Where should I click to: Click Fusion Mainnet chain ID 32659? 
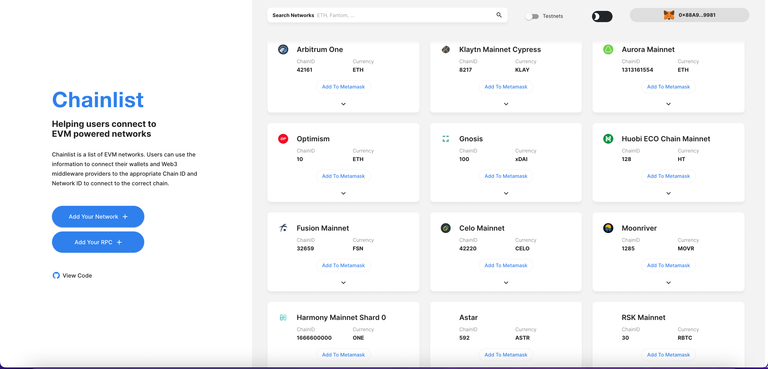pos(305,248)
